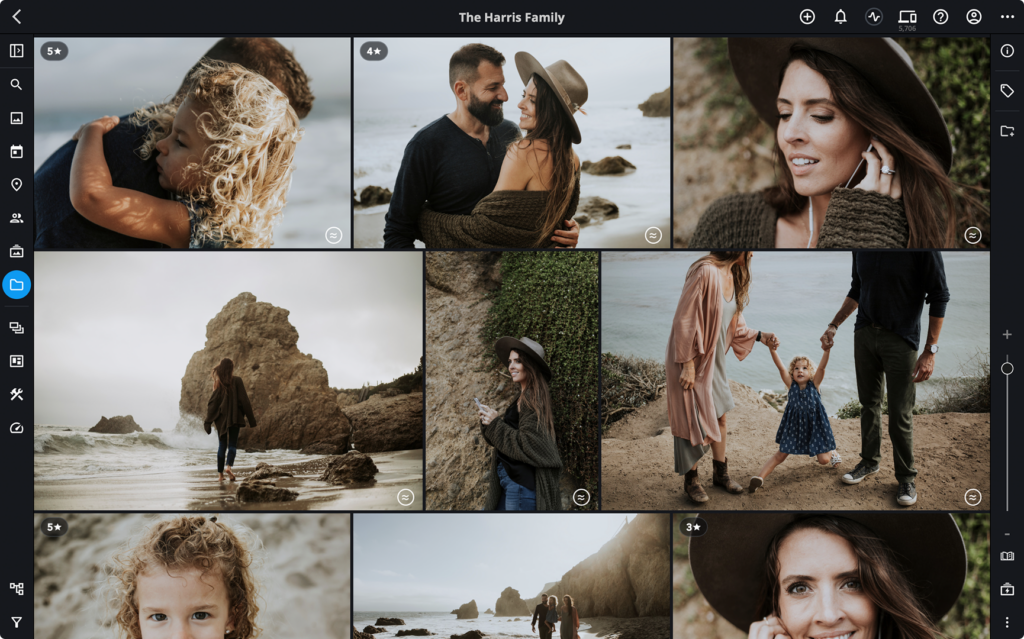
Task: Open the devices icon labeled 5,706
Action: point(907,18)
